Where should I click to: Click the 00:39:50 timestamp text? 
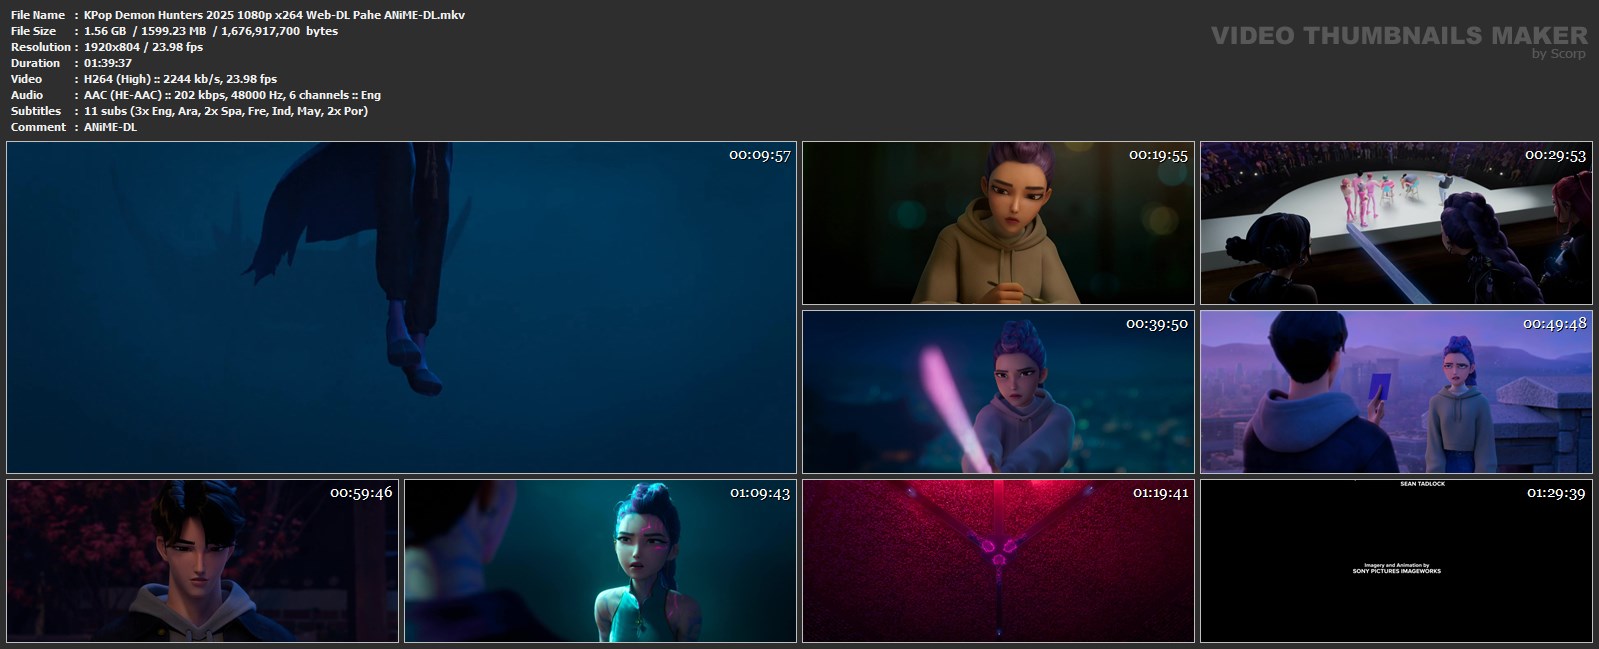coord(1158,324)
